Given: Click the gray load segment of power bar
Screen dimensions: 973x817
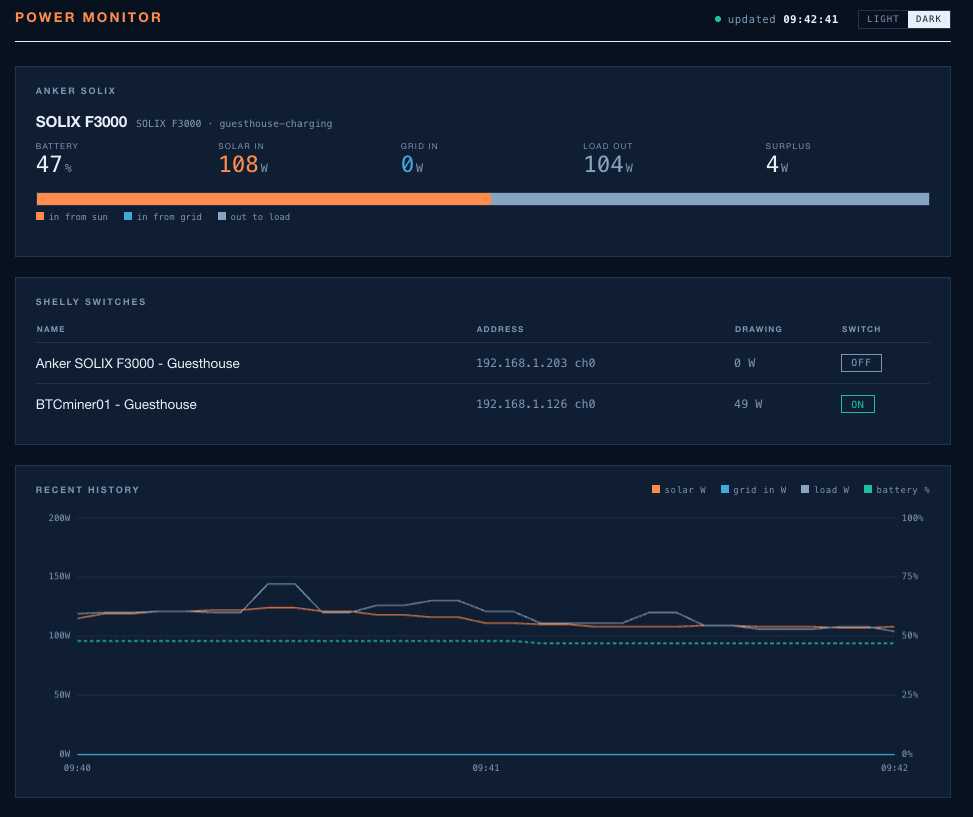Looking at the screenshot, I should (710, 199).
